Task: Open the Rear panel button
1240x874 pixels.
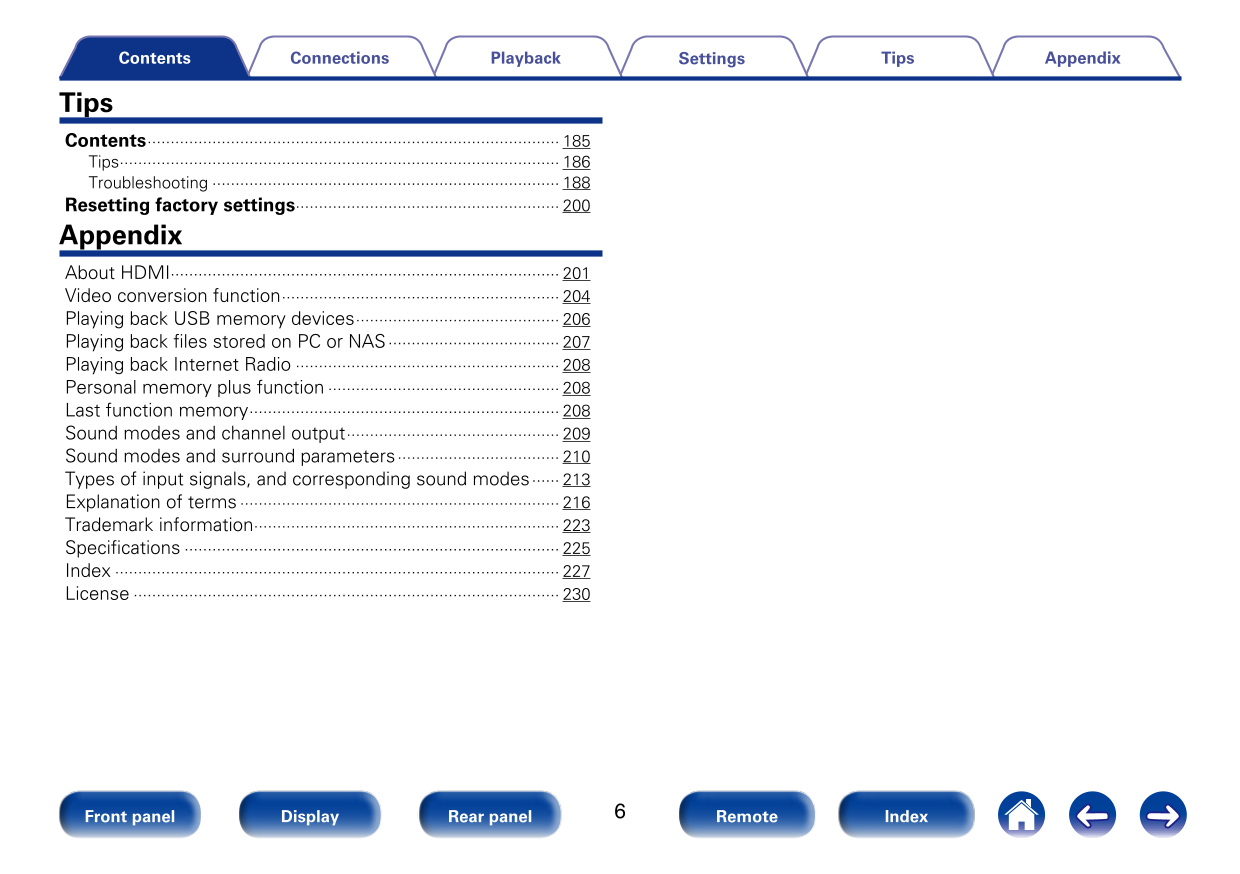Action: click(490, 816)
